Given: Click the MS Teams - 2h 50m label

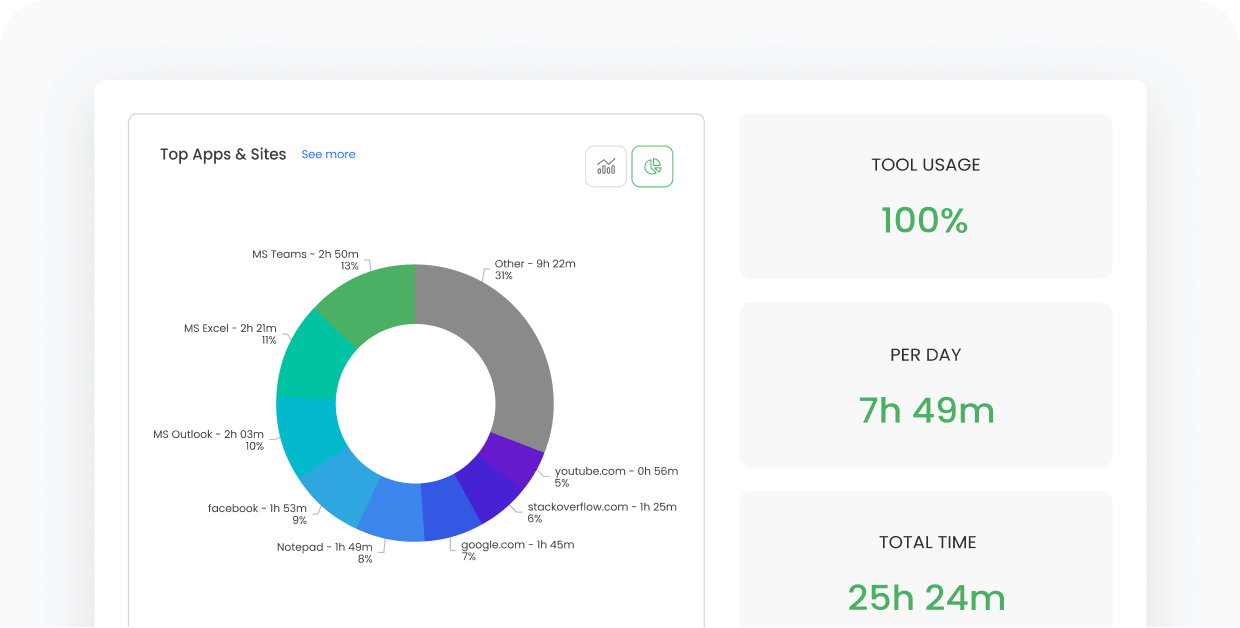Looking at the screenshot, I should 305,254.
